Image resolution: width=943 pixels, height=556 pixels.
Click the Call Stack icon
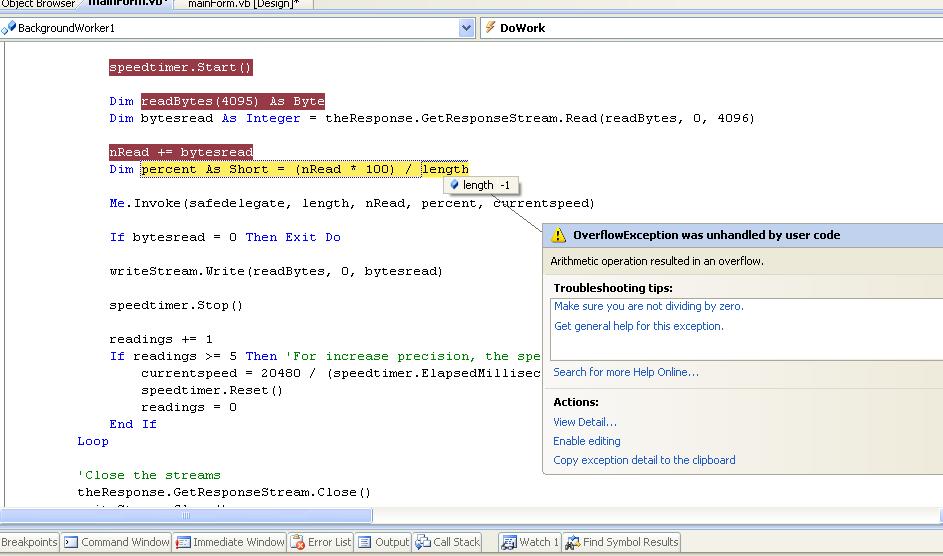[x=423, y=542]
